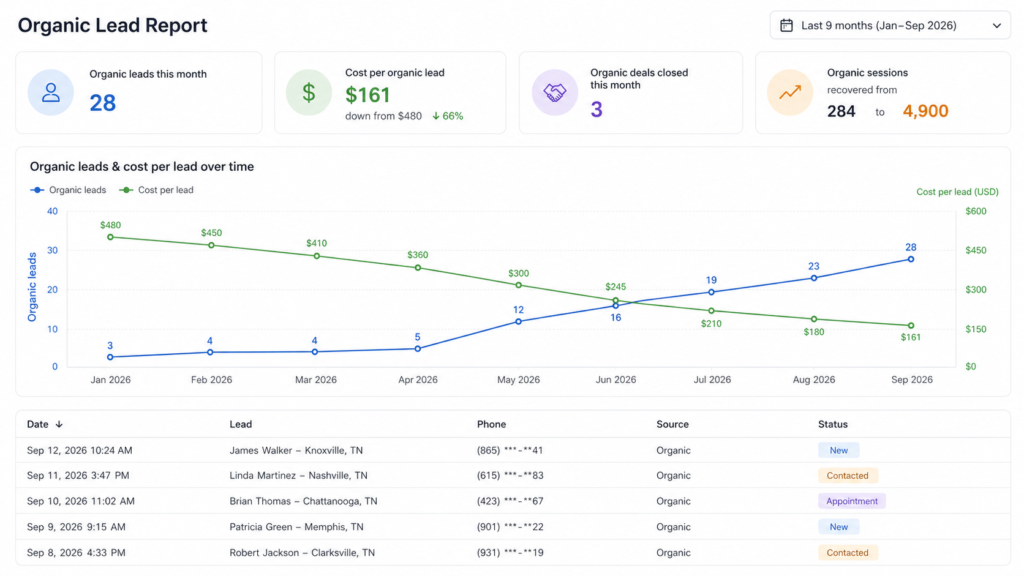The height and width of the screenshot is (576, 1024).
Task: Click the date Sep 9, 2026 9:15 AM
Action: click(76, 527)
